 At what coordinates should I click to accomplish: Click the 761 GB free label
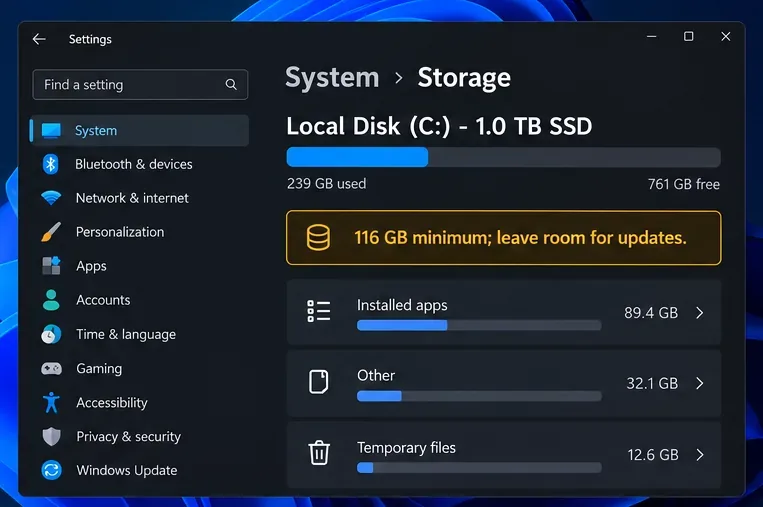tap(684, 184)
